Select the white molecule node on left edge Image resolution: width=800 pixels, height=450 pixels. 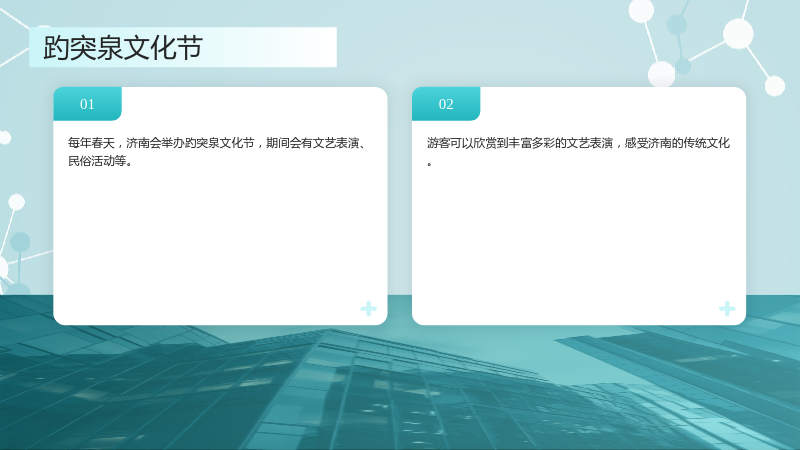pyautogui.click(x=16, y=202)
